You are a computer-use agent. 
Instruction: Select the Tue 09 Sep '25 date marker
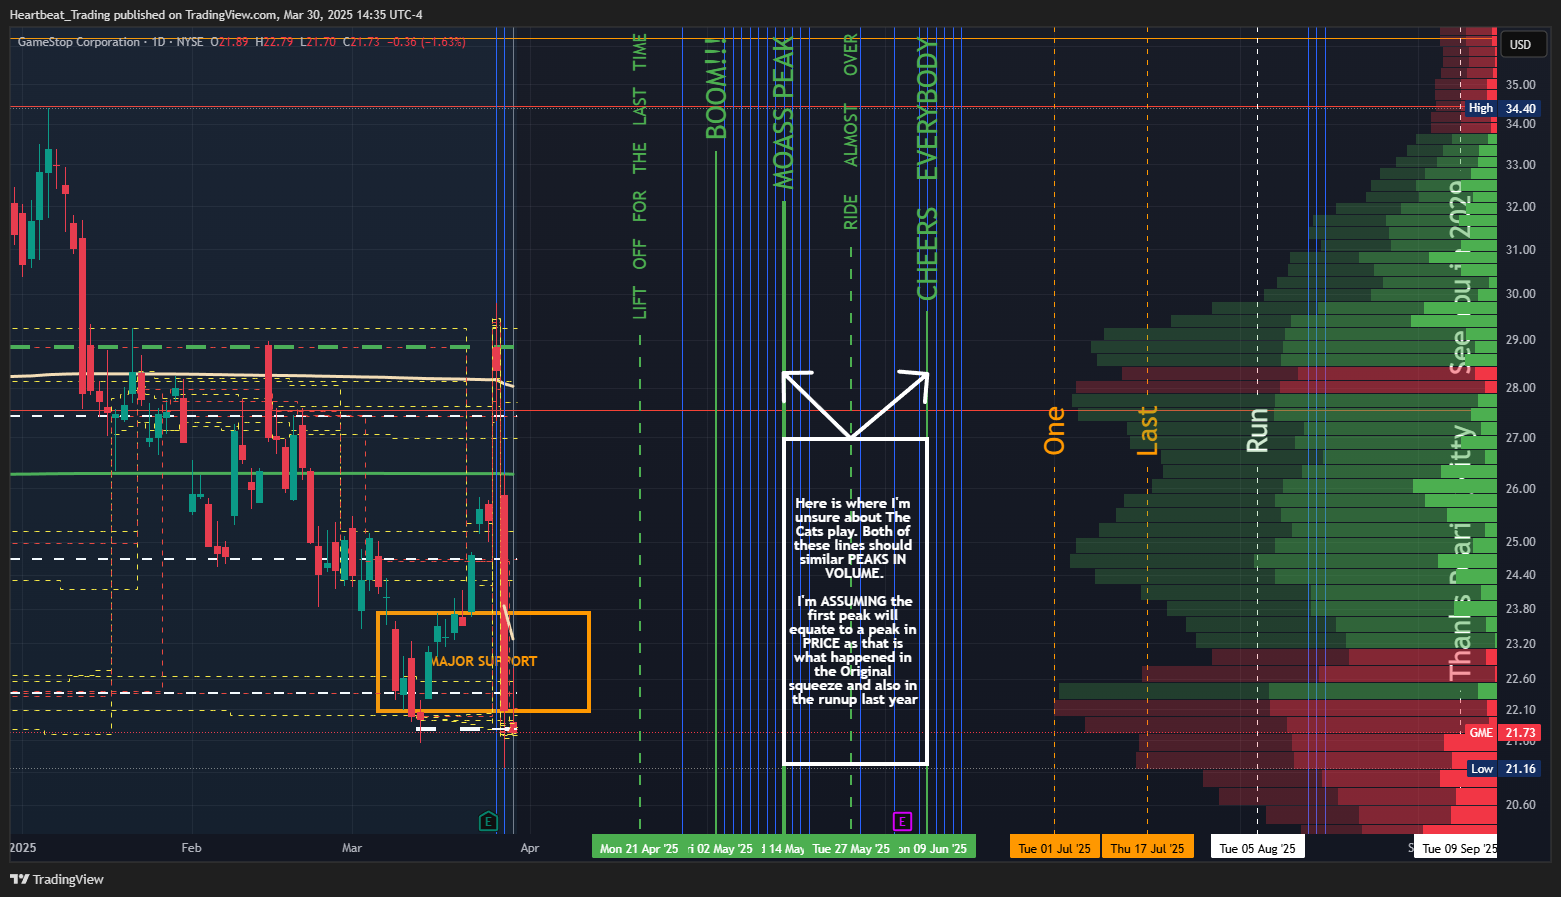coord(1456,848)
